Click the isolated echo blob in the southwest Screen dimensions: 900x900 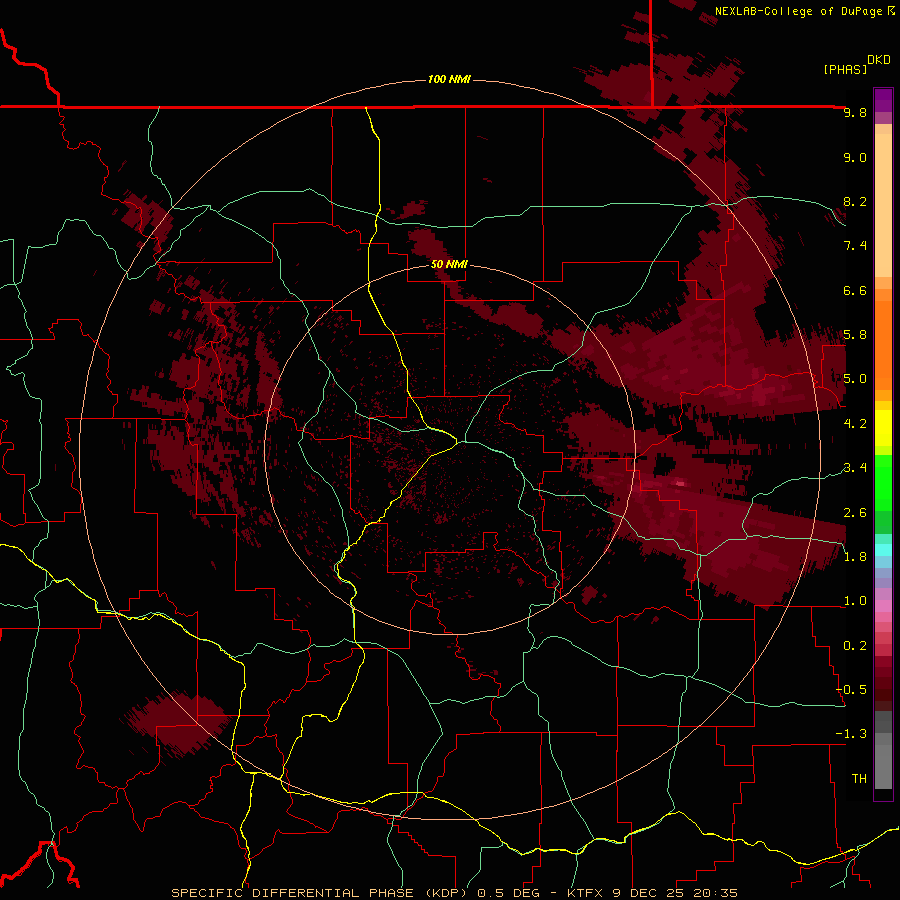tap(175, 724)
